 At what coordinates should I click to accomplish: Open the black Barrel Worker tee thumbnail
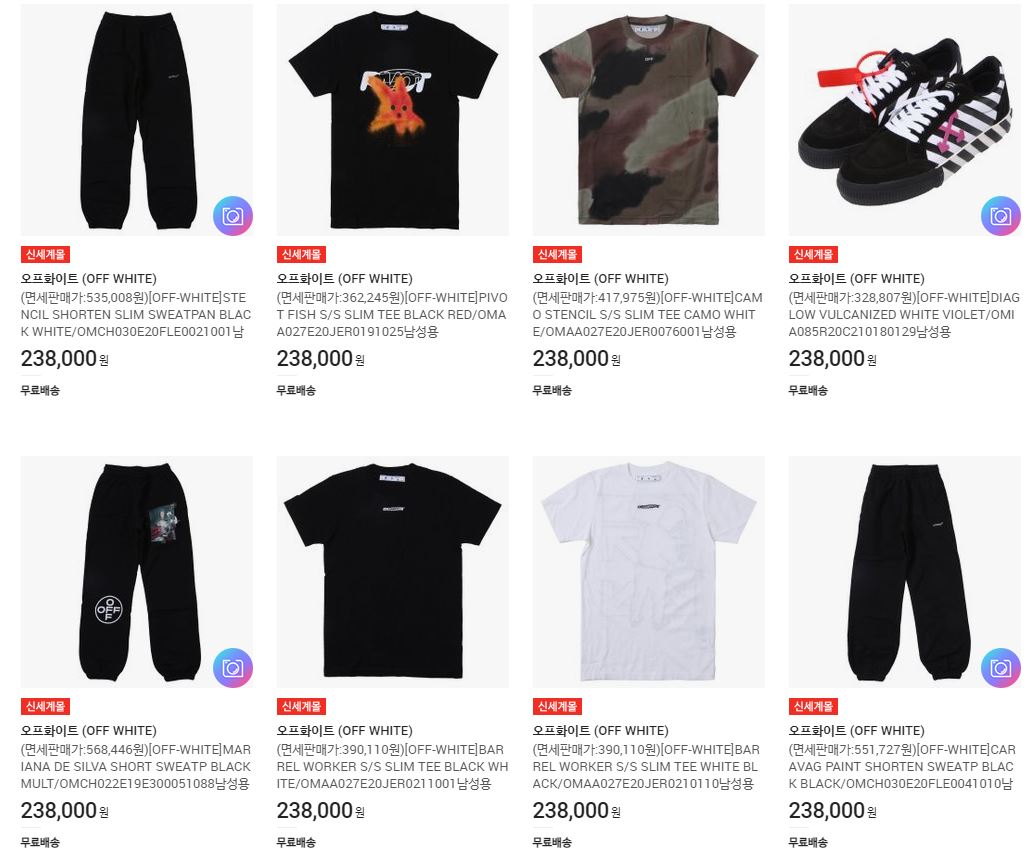(x=393, y=572)
